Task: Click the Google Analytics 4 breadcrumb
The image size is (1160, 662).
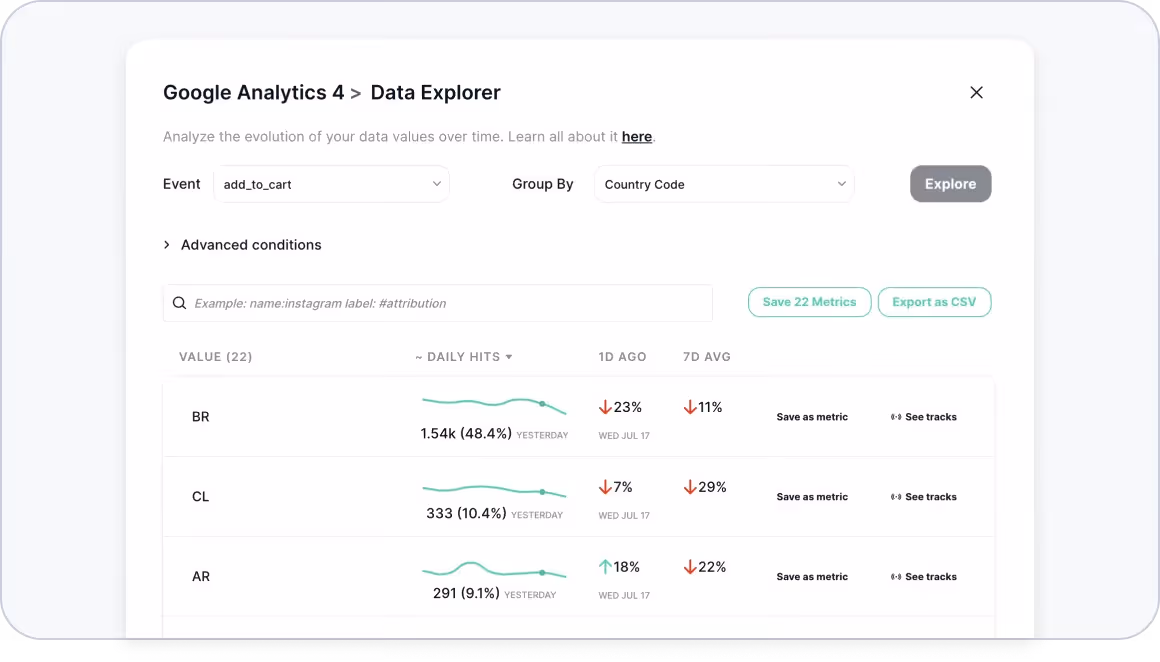Action: pyautogui.click(x=253, y=93)
